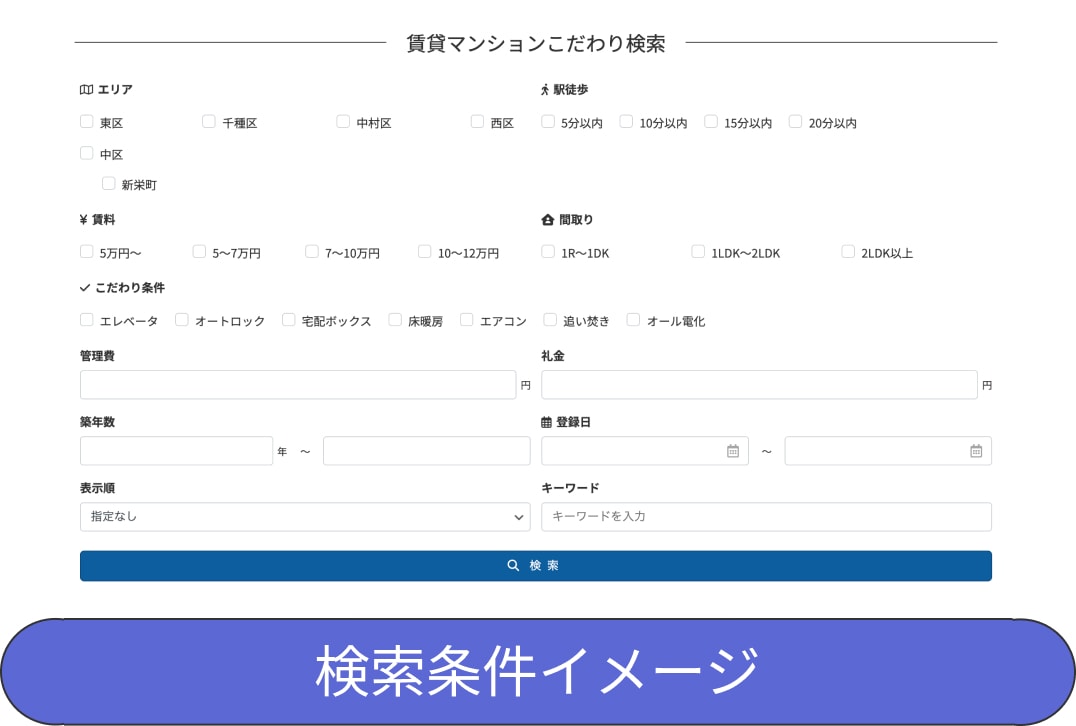This screenshot has width=1076, height=726.
Task: Enable the エレベータ condition checkbox
Action: point(86,320)
